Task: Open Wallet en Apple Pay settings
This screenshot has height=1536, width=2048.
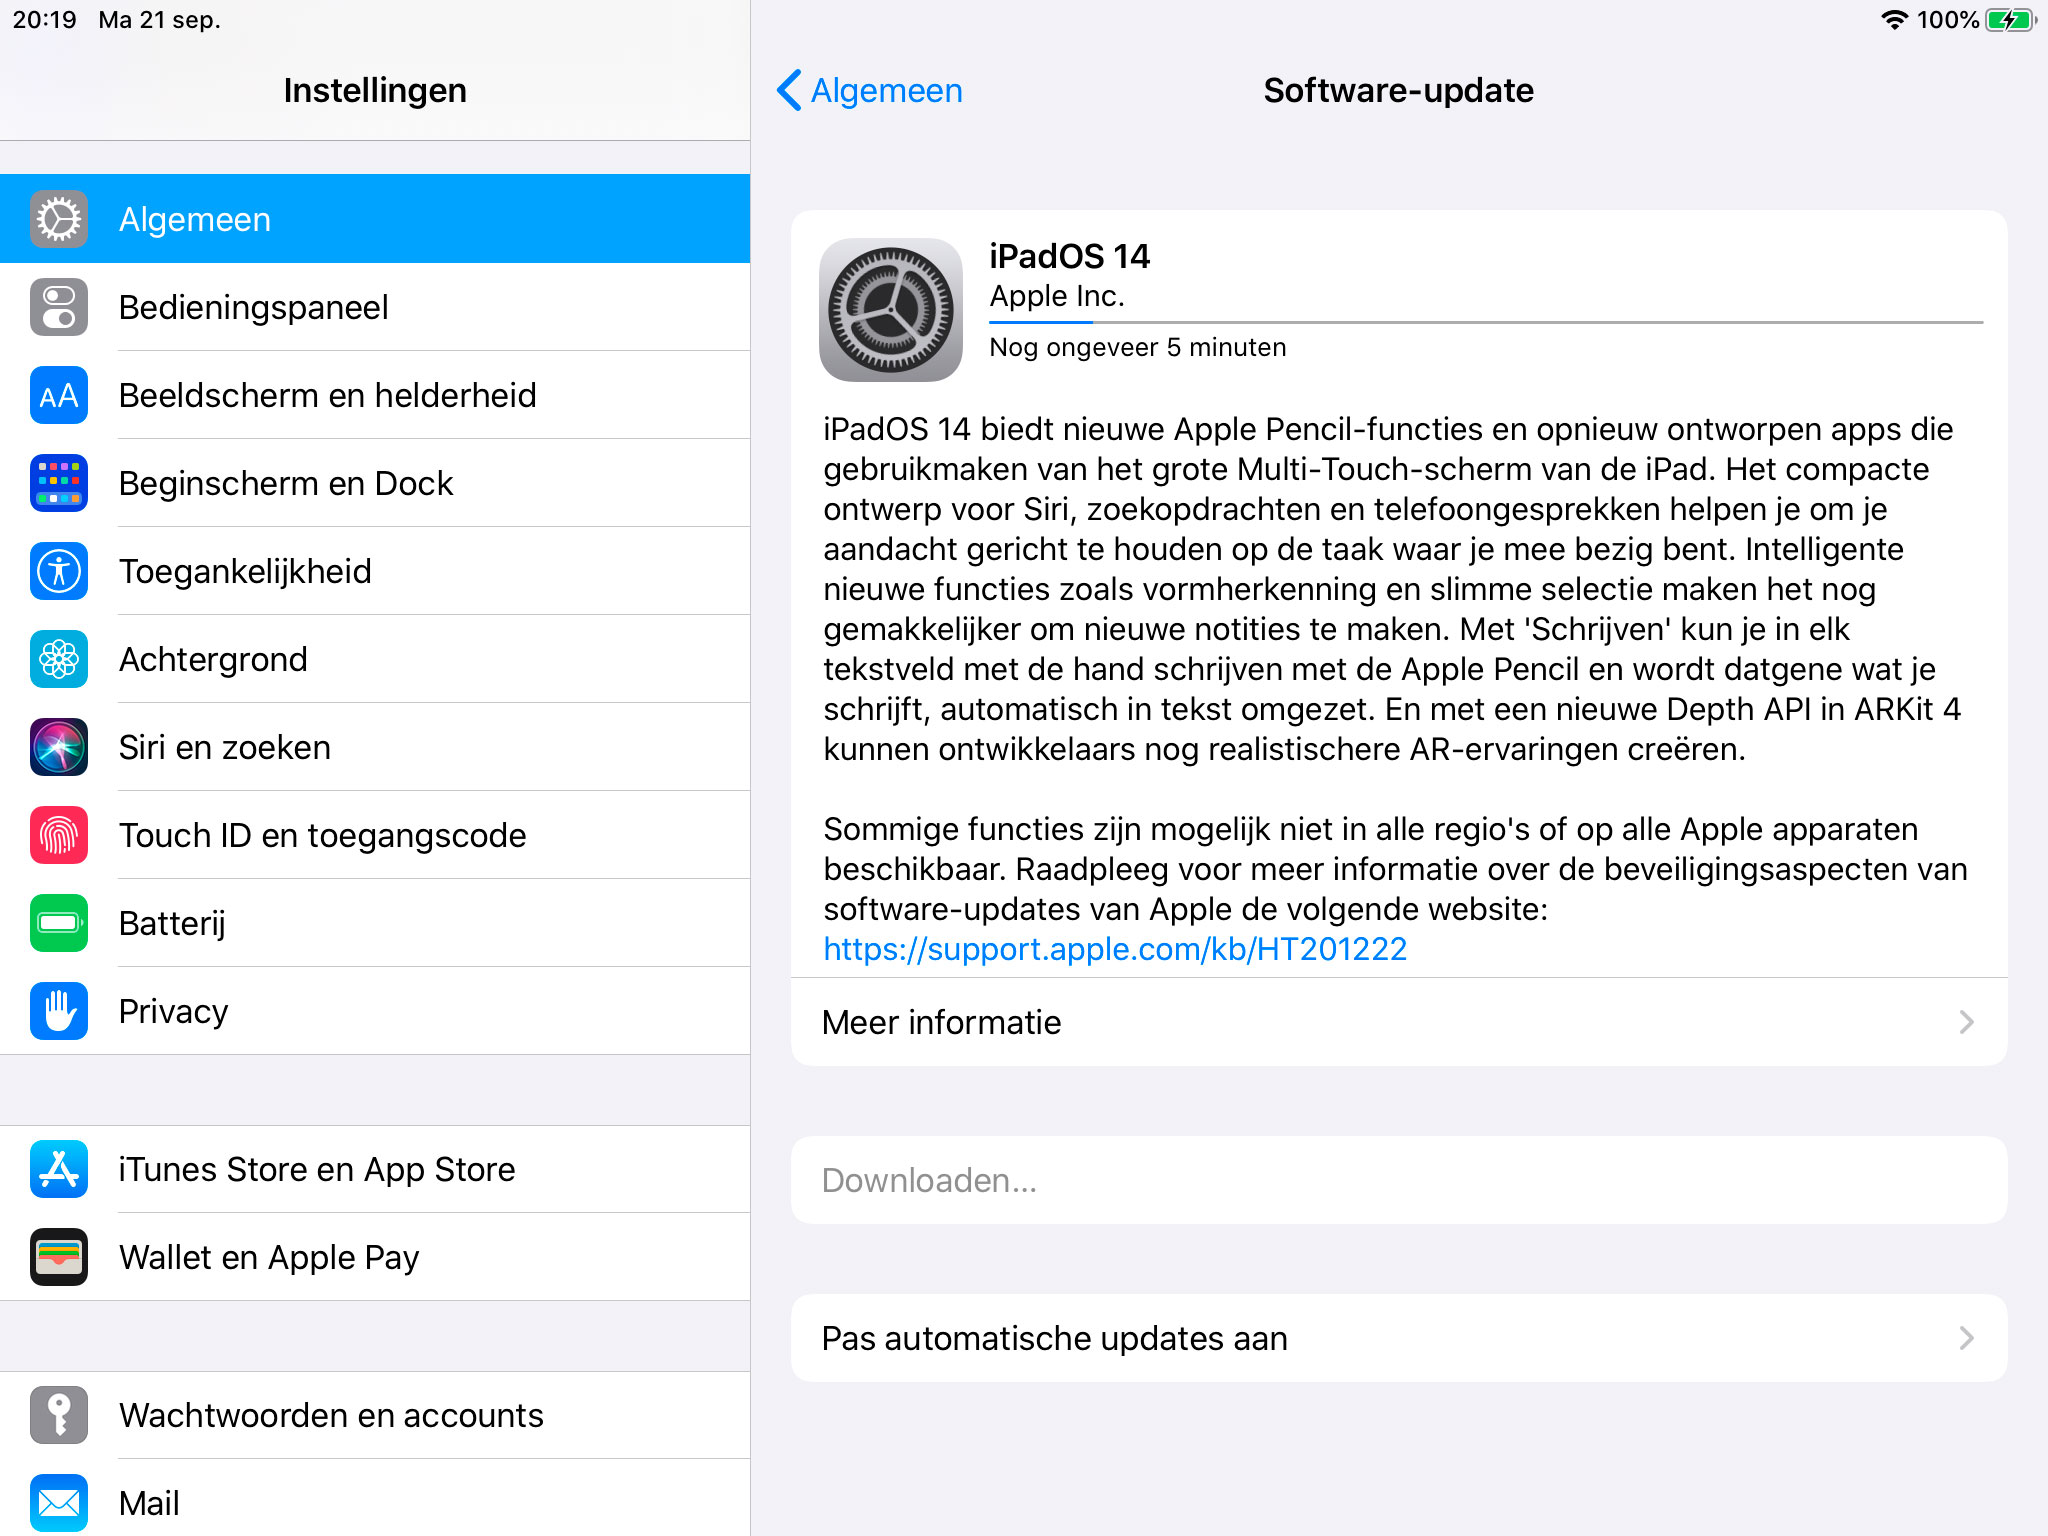Action: 375,1257
